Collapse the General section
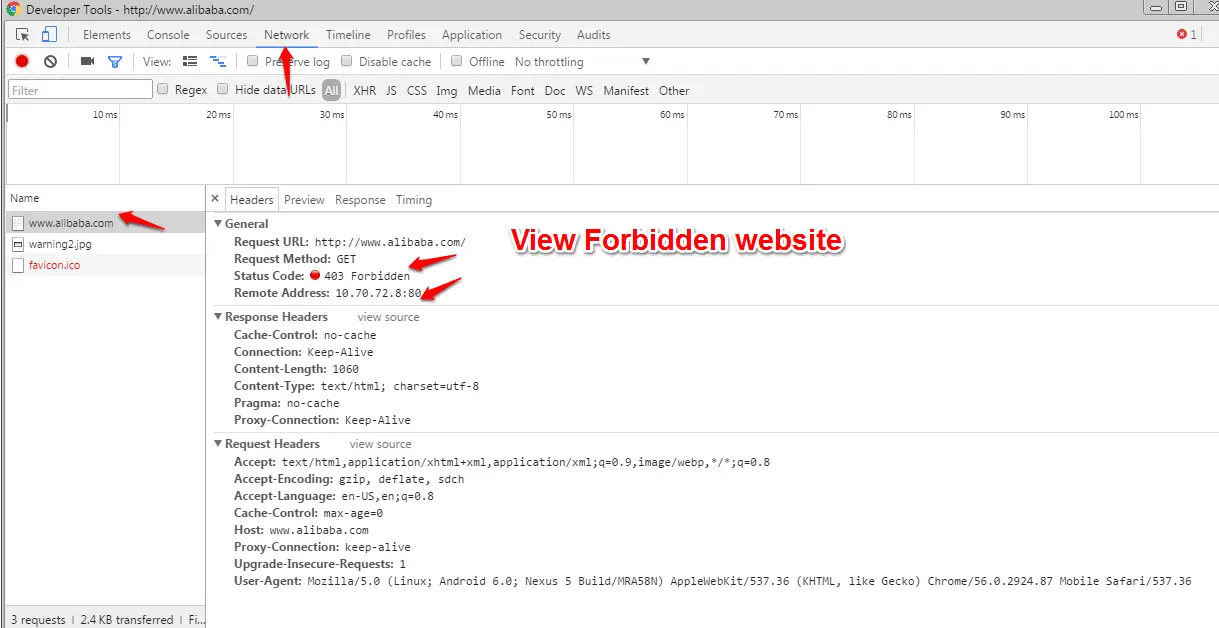Image resolution: width=1219 pixels, height=628 pixels. [219, 224]
